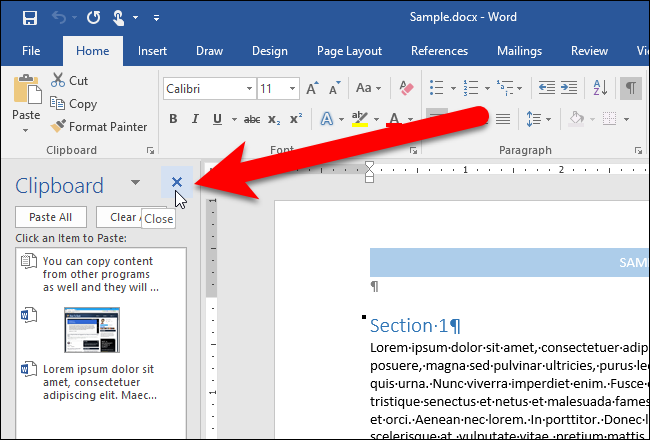
Task: Paste the 'Lorem ipsum dolor sit' clipboard item
Action: pyautogui.click(x=101, y=382)
